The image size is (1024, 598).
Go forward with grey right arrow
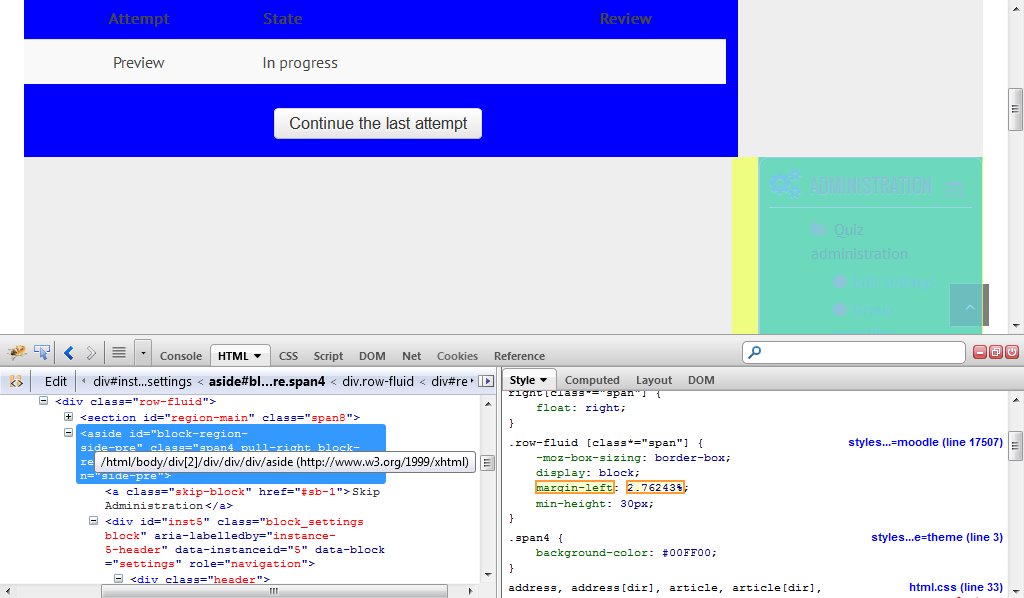click(x=91, y=353)
